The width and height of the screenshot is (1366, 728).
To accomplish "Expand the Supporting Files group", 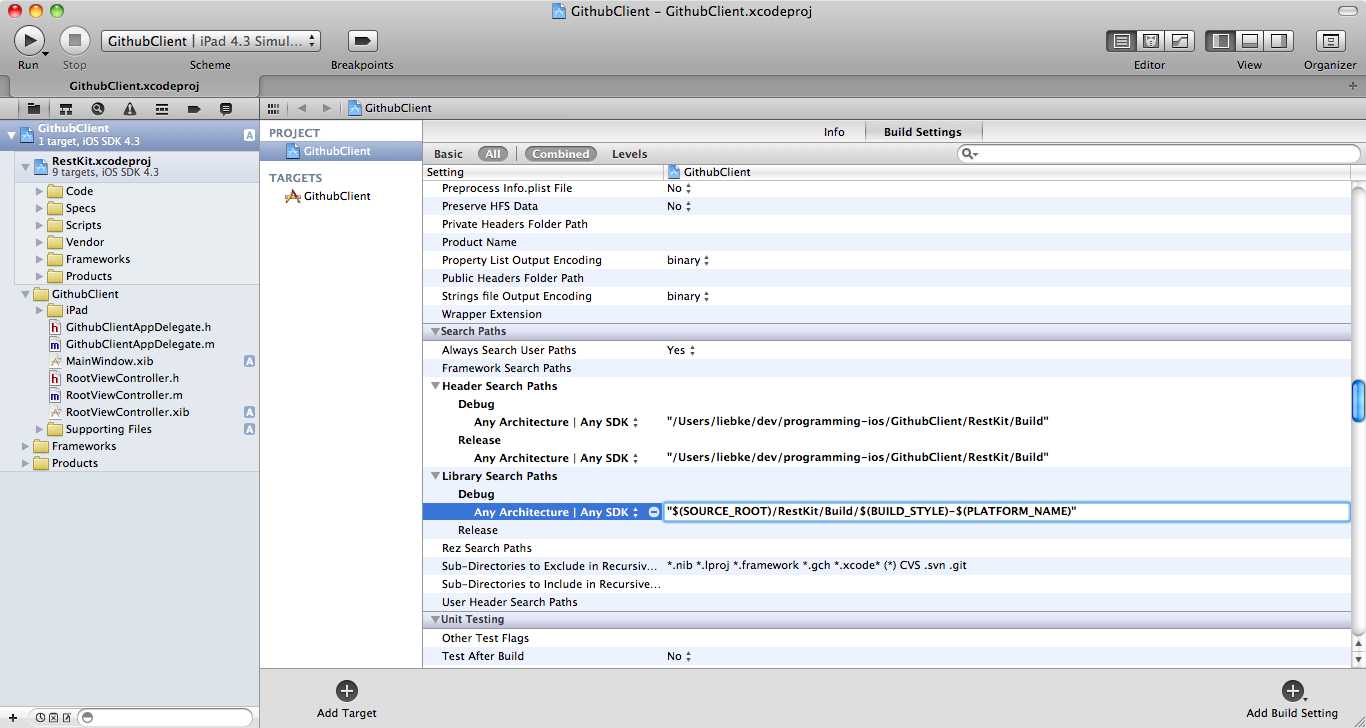I will (39, 429).
